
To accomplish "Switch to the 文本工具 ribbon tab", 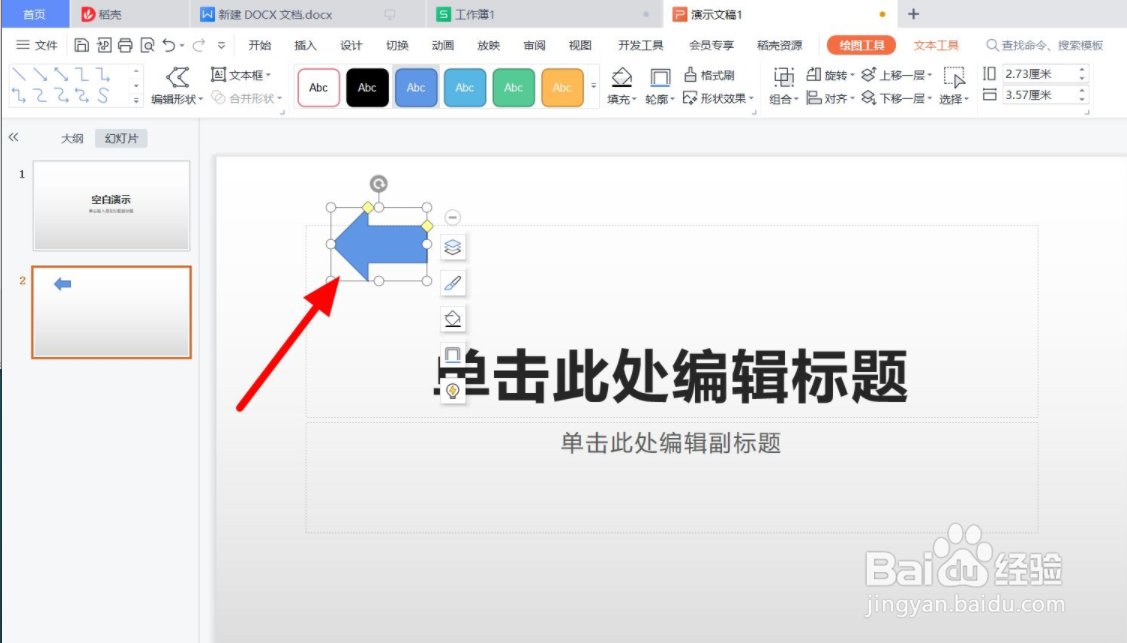I will click(935, 45).
